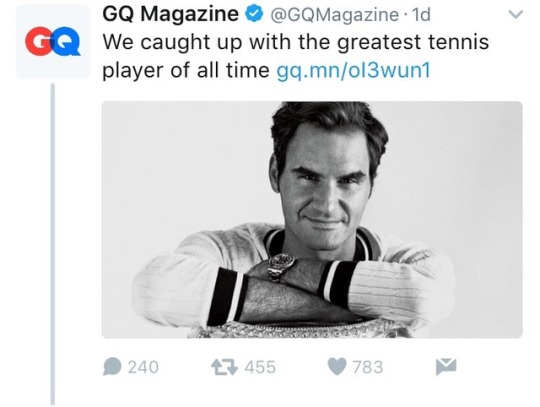This screenshot has height=407, width=540.
Task: Open the gq.mn/ol3wun1 link
Action: click(354, 71)
